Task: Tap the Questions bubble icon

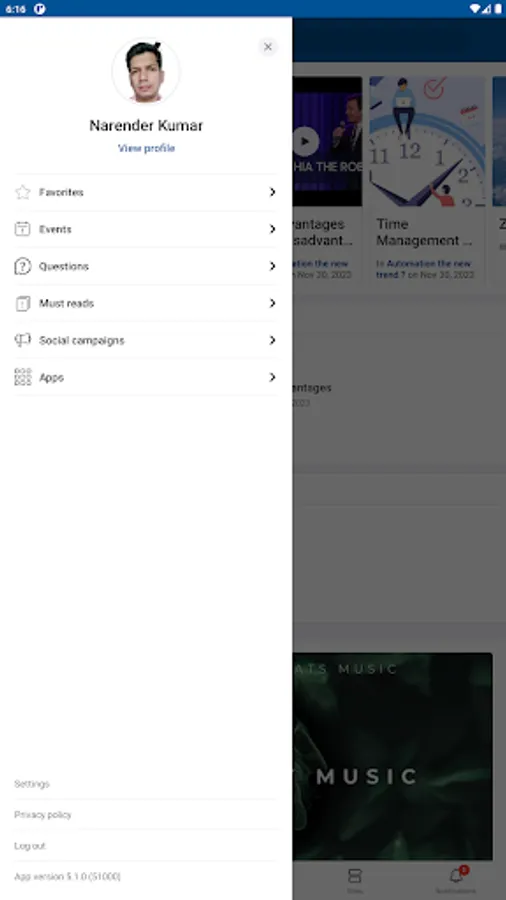Action: (22, 266)
